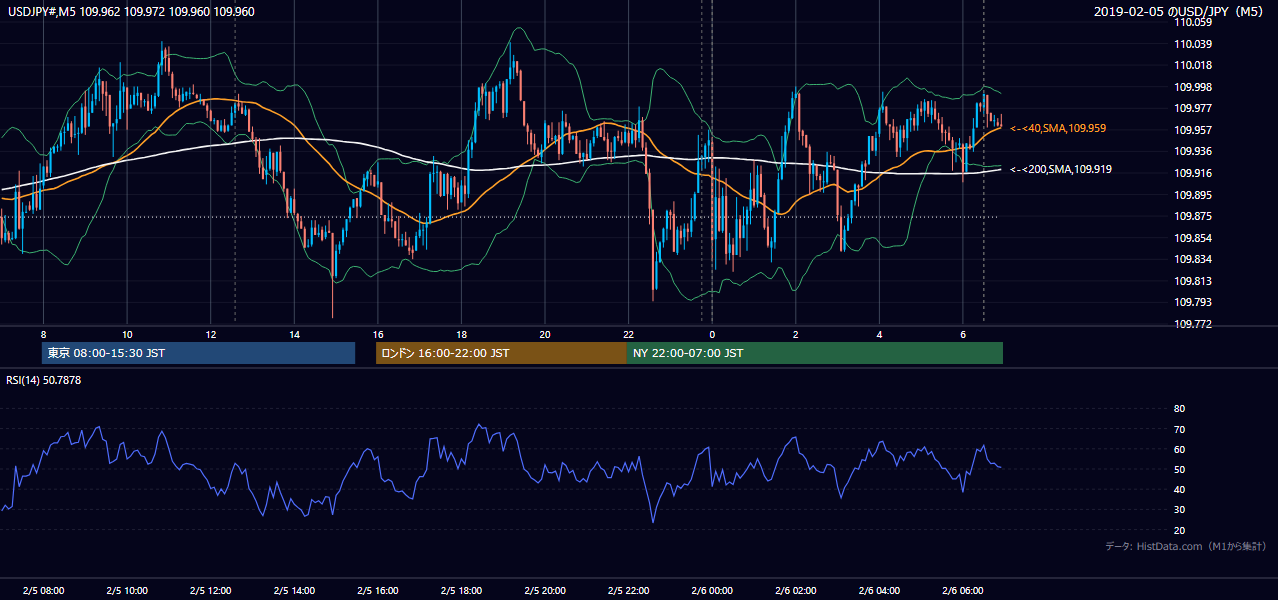Click the RSI 80 level label
Image resolution: width=1278 pixels, height=600 pixels.
[1179, 409]
